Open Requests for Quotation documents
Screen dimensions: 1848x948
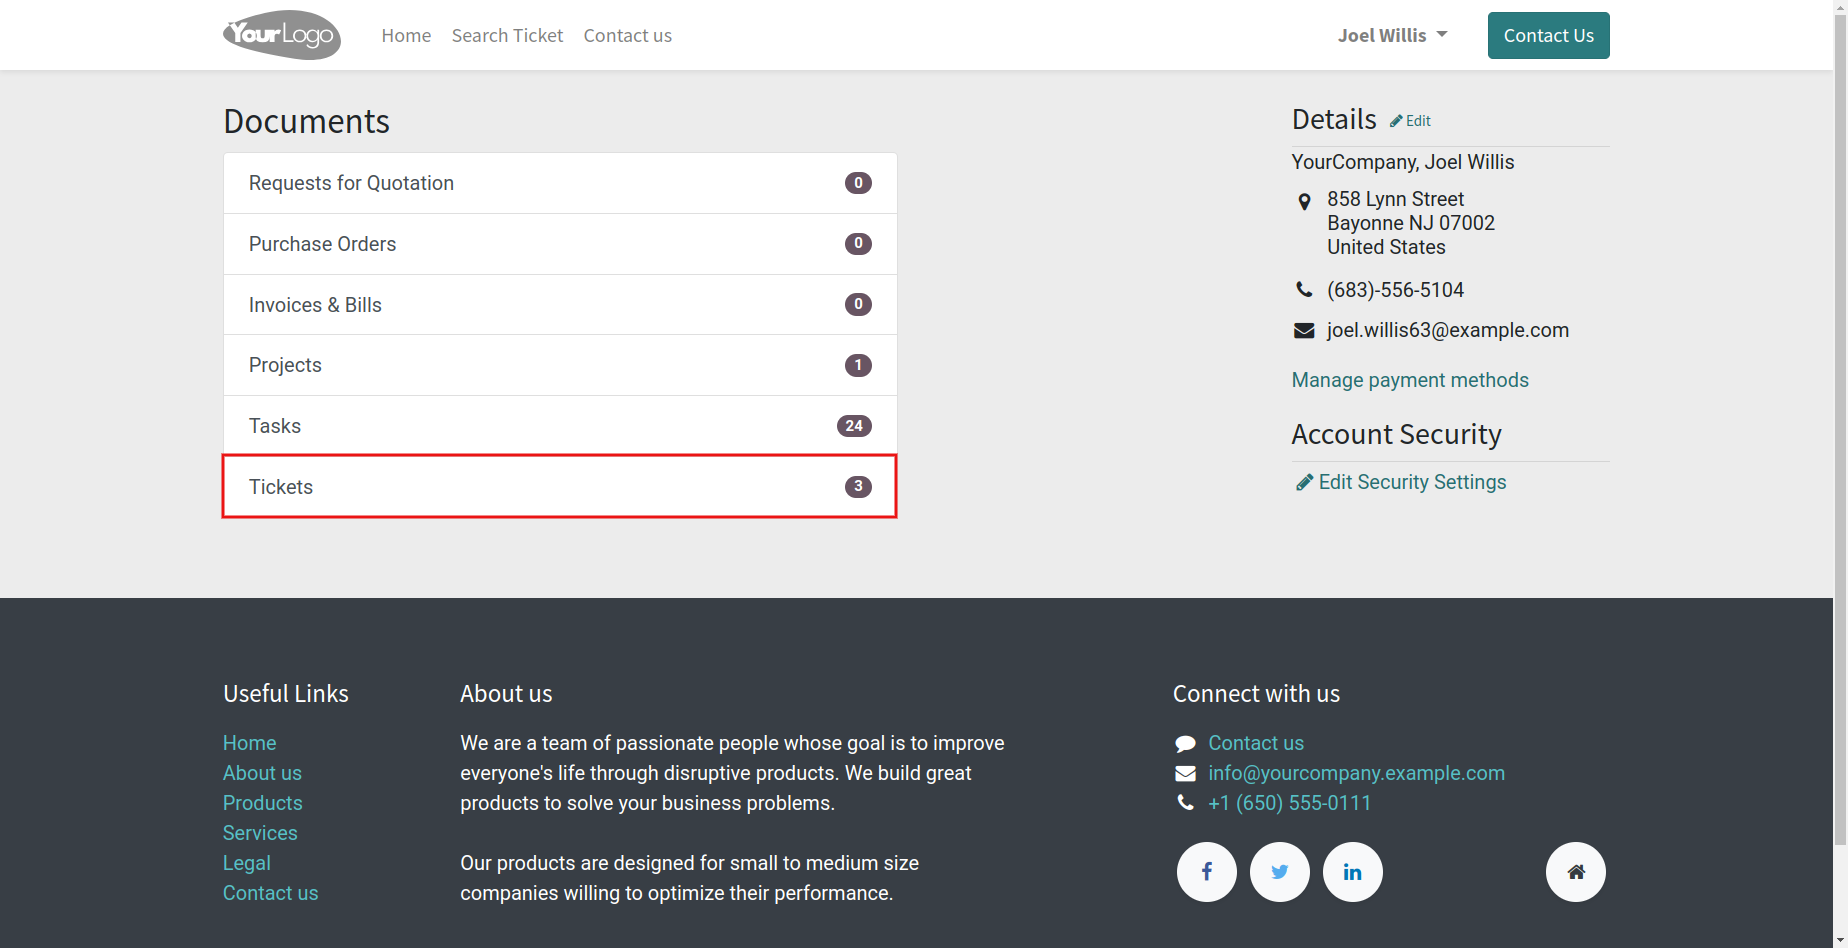click(560, 183)
